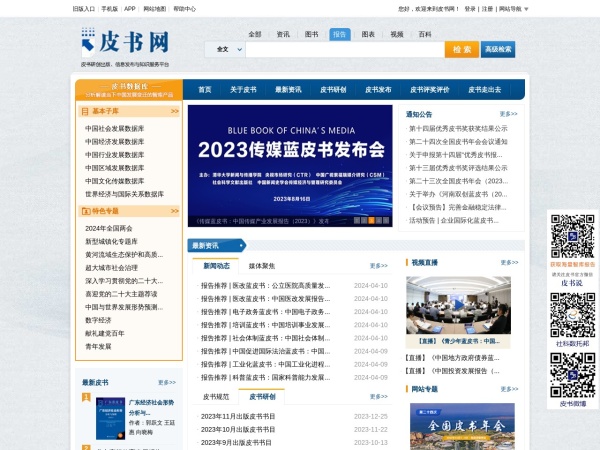The image size is (600, 450).
Task: Select the 图表 search category tab
Action: point(368,34)
